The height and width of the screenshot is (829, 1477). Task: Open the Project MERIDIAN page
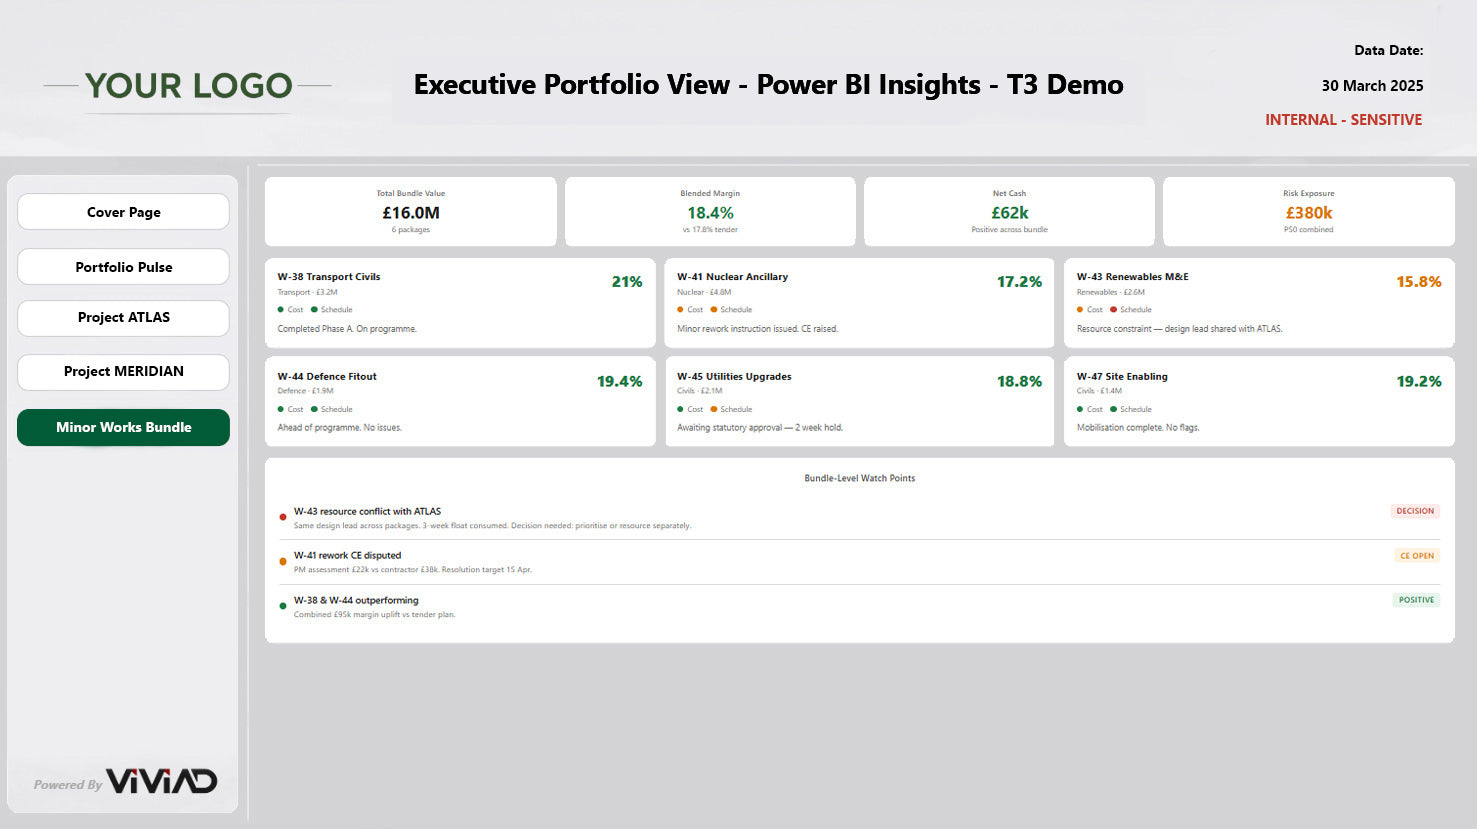pos(123,372)
